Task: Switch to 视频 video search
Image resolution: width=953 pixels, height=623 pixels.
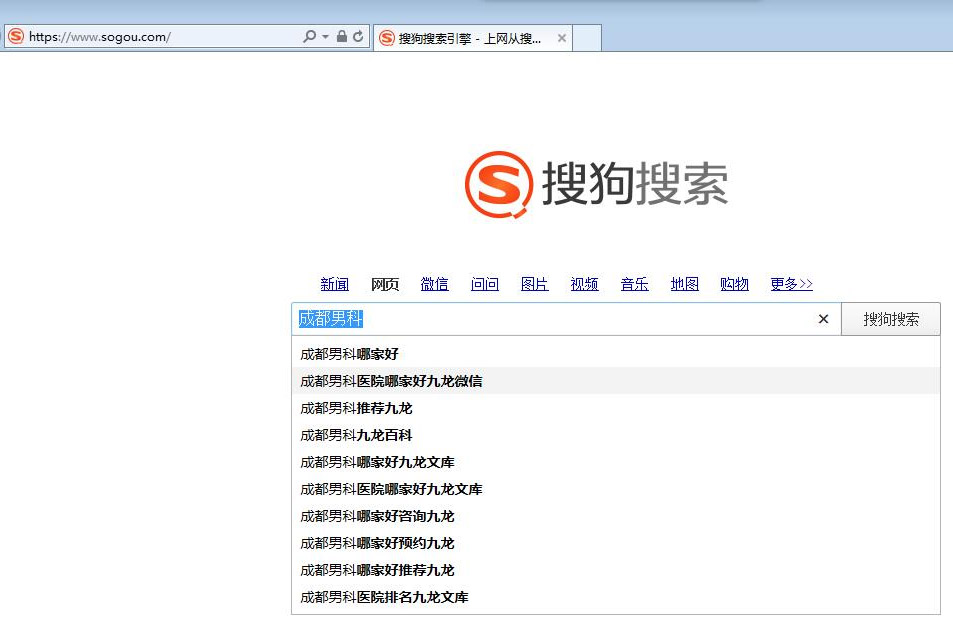Action: 585,284
